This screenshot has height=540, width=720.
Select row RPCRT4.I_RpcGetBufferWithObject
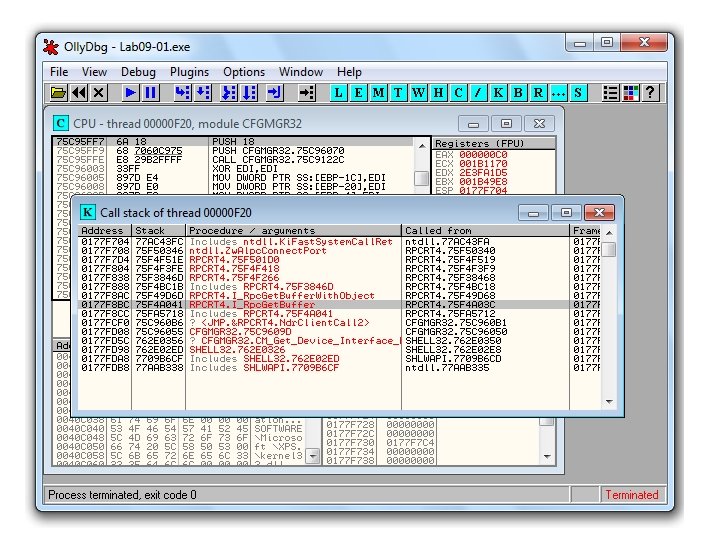(x=340, y=296)
